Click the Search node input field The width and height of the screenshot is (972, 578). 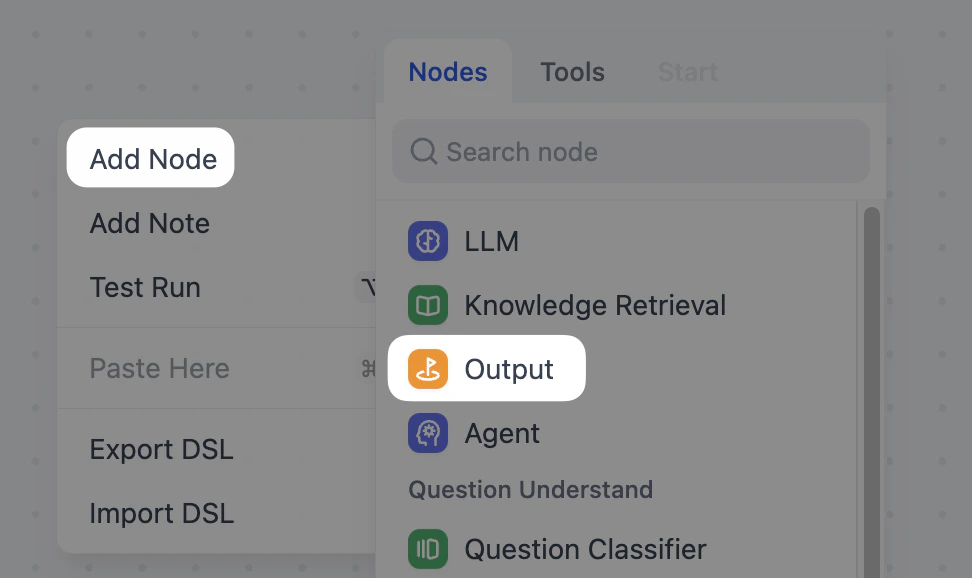pos(630,151)
